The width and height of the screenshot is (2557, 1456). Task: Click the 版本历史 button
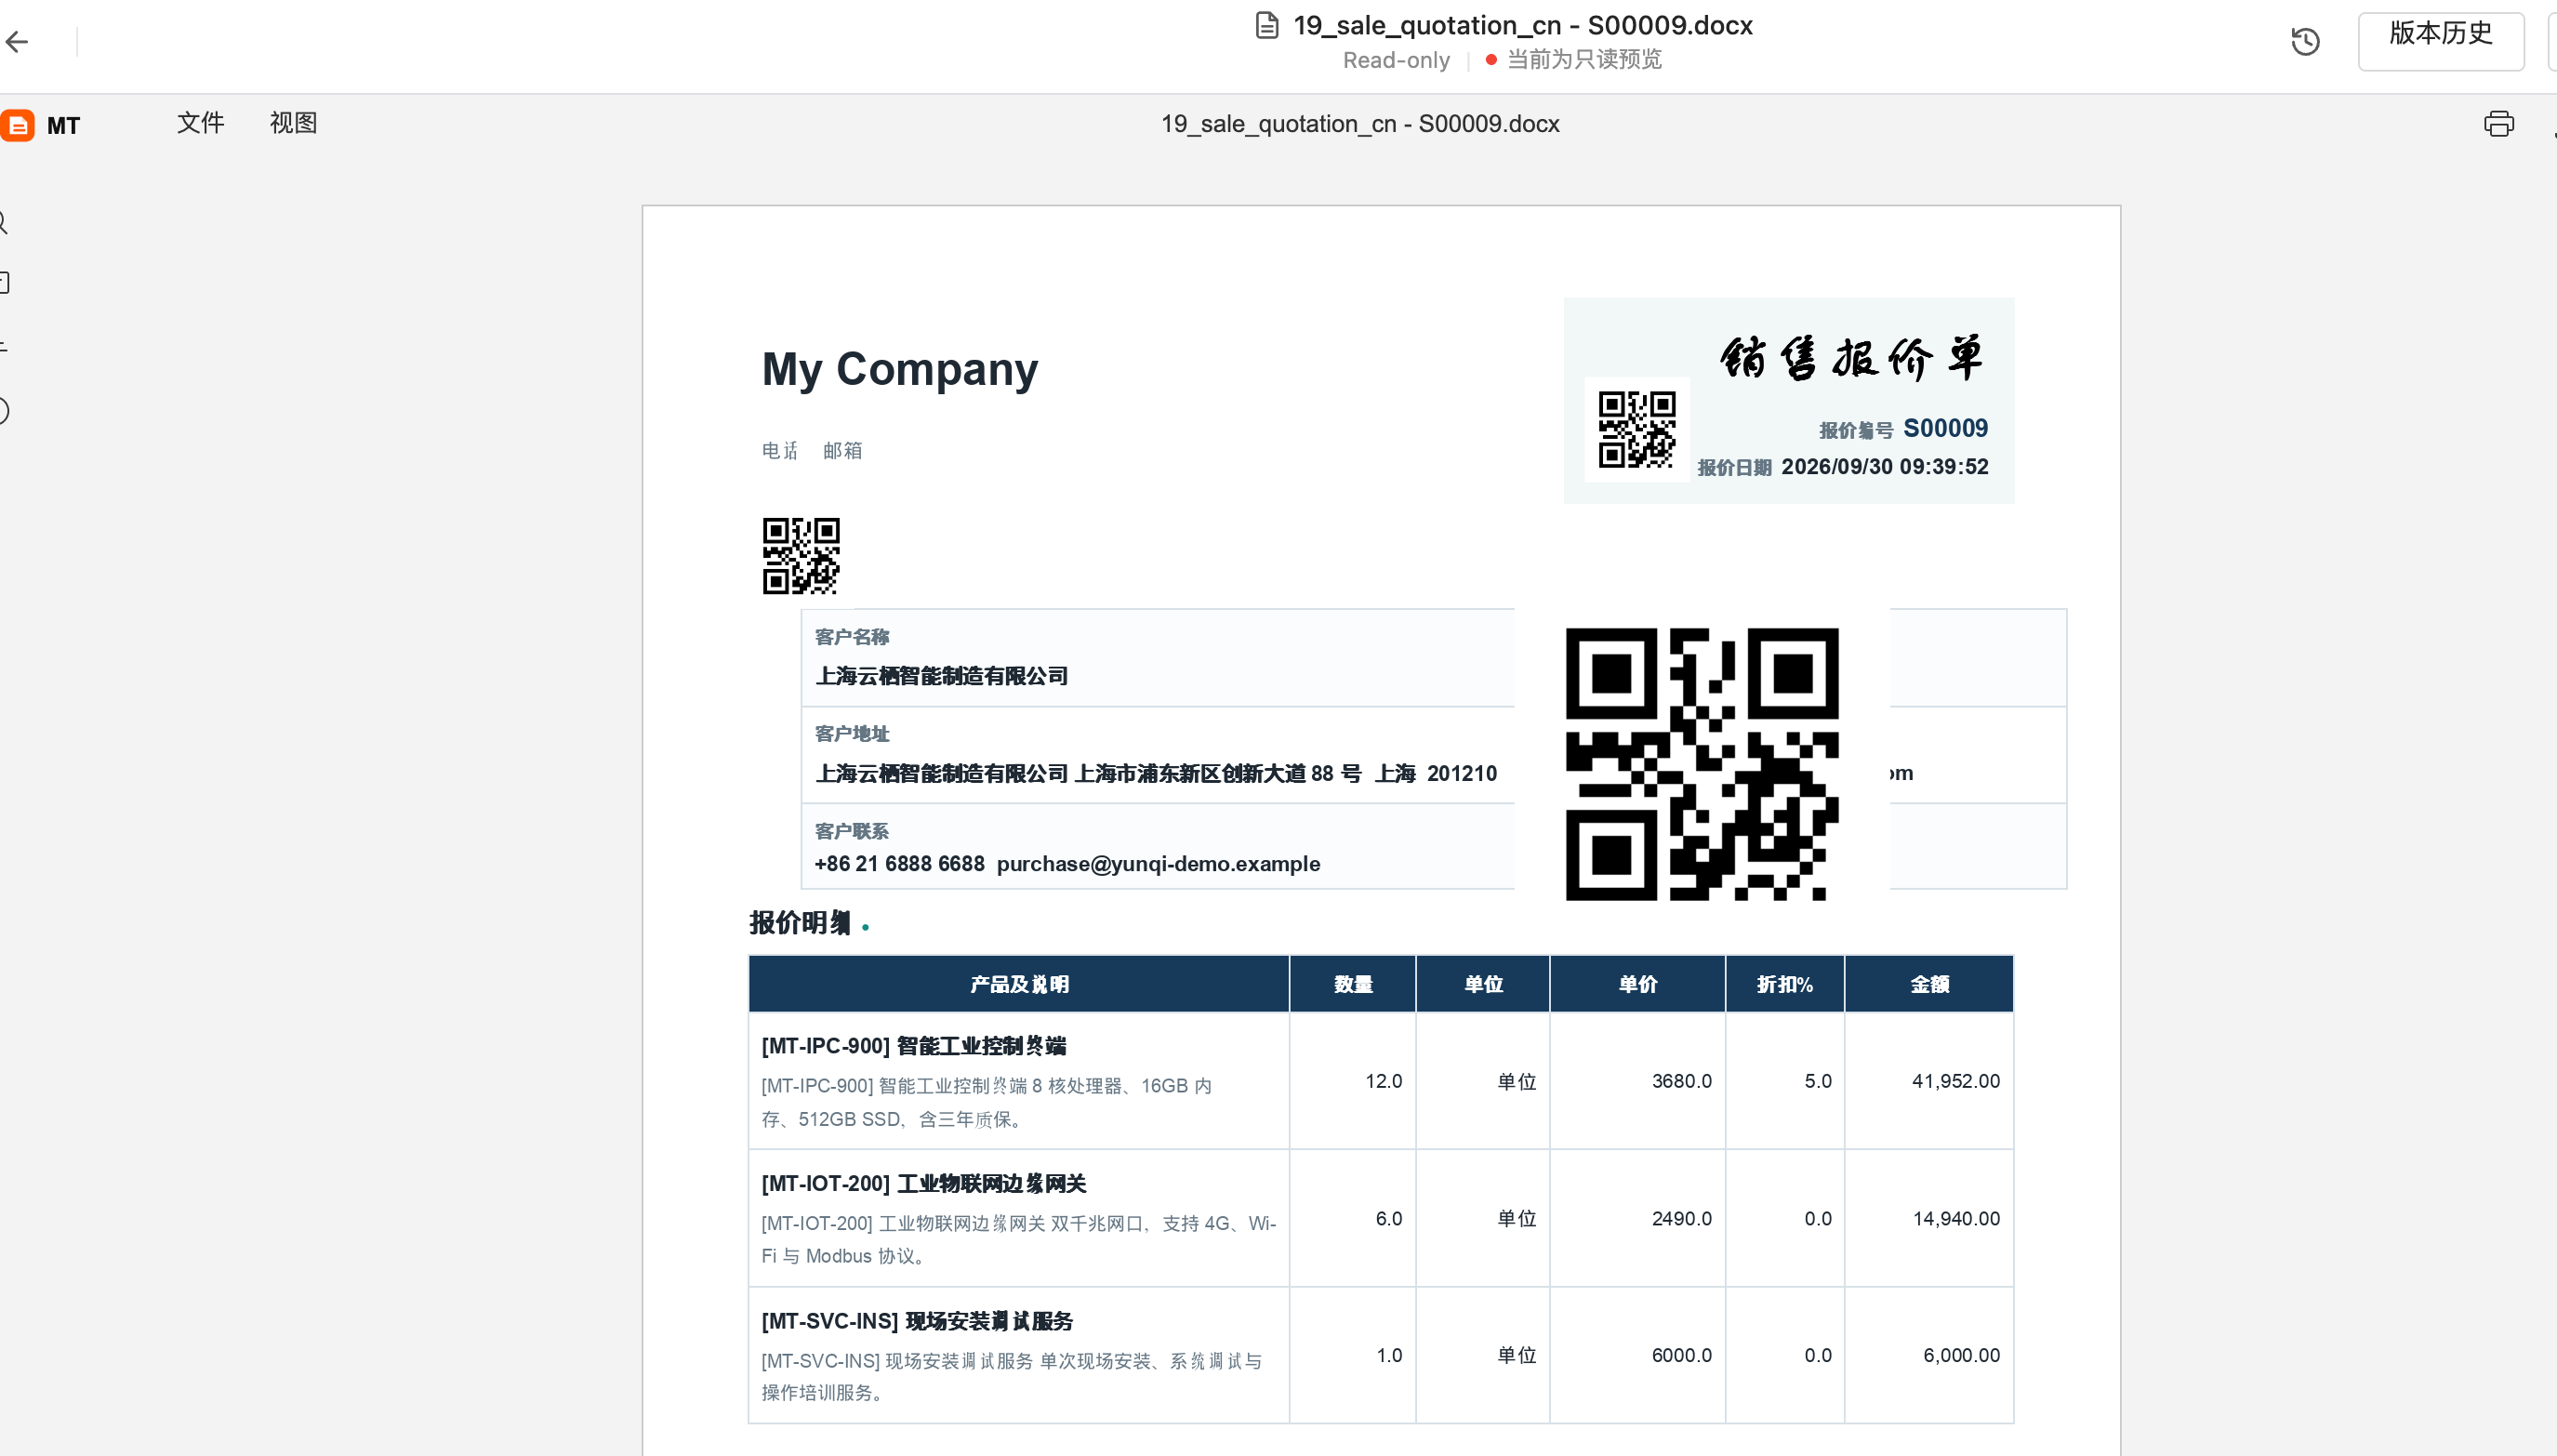(2440, 41)
